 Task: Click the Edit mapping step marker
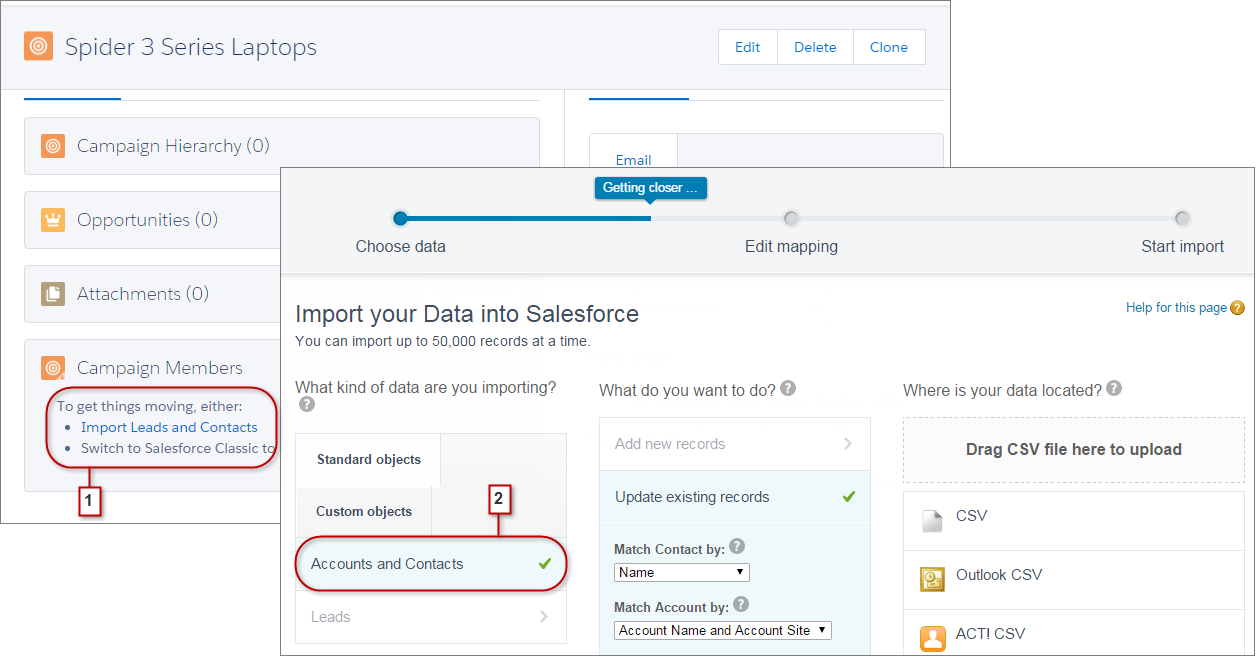[x=791, y=218]
